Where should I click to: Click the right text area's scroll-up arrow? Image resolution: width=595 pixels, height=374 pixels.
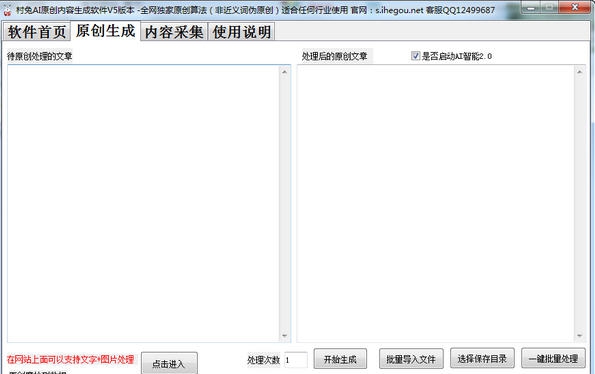tap(579, 72)
